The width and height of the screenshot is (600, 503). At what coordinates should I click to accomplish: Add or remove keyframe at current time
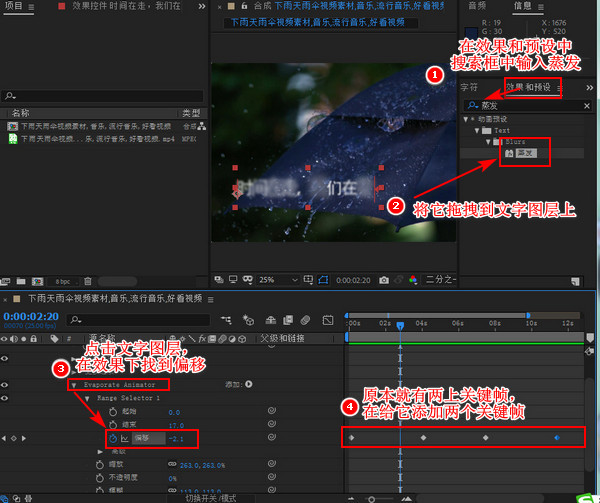pos(14,438)
